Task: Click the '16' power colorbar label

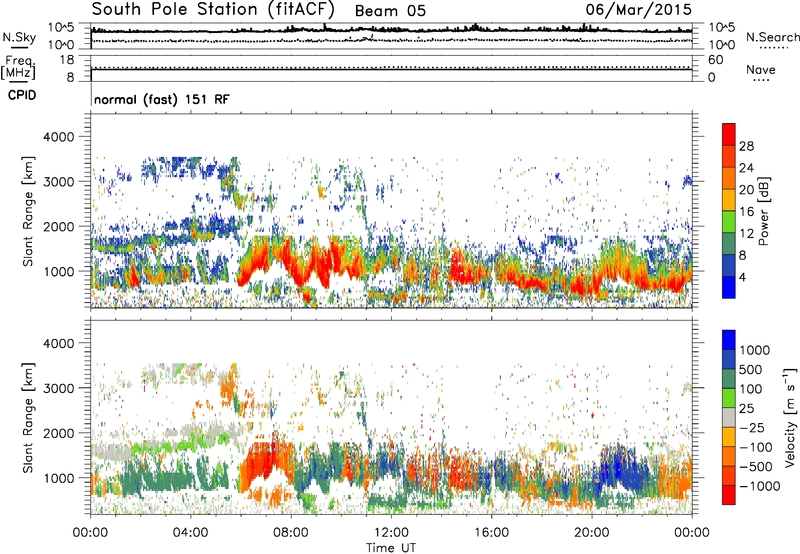Action: coord(746,212)
